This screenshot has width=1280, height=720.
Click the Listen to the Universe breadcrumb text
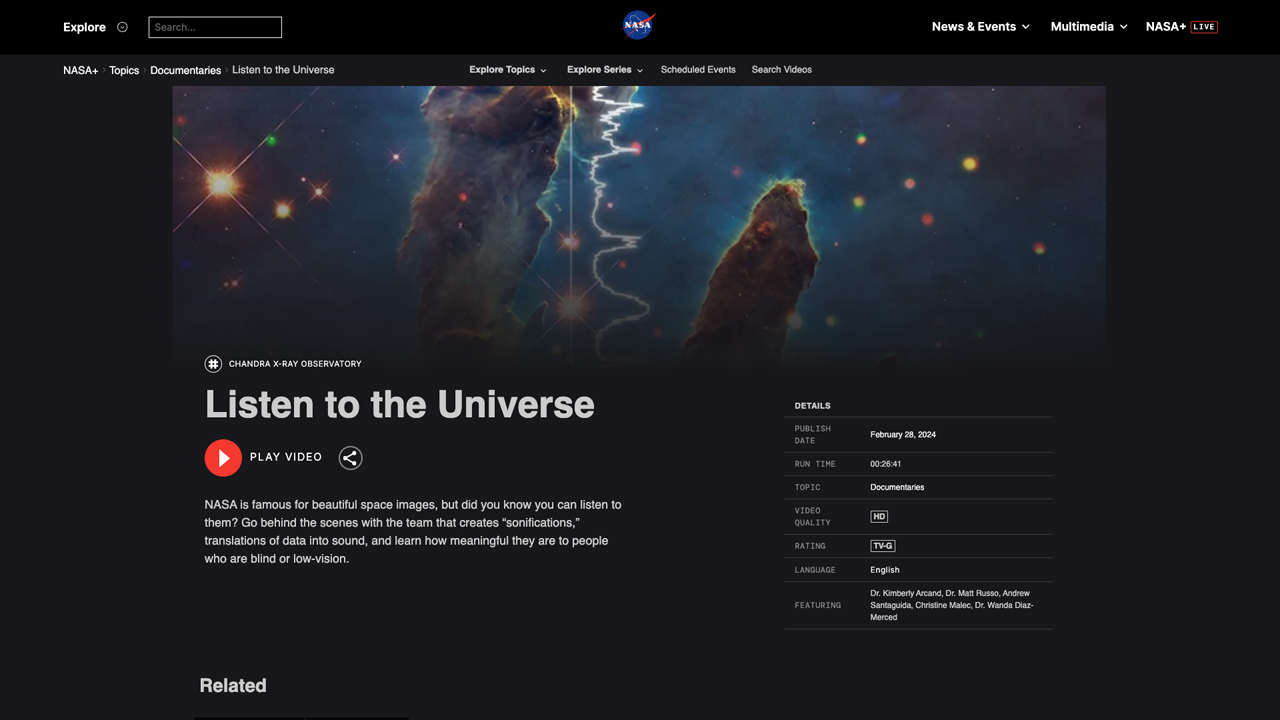(283, 70)
